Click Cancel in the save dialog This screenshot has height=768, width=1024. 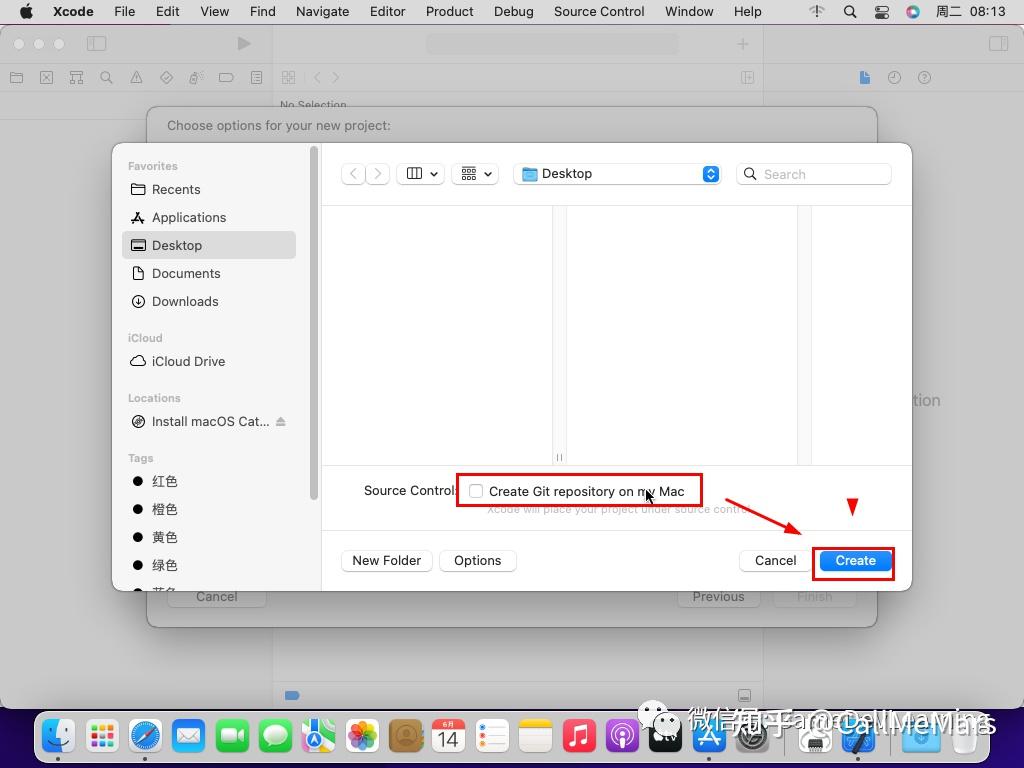point(775,560)
